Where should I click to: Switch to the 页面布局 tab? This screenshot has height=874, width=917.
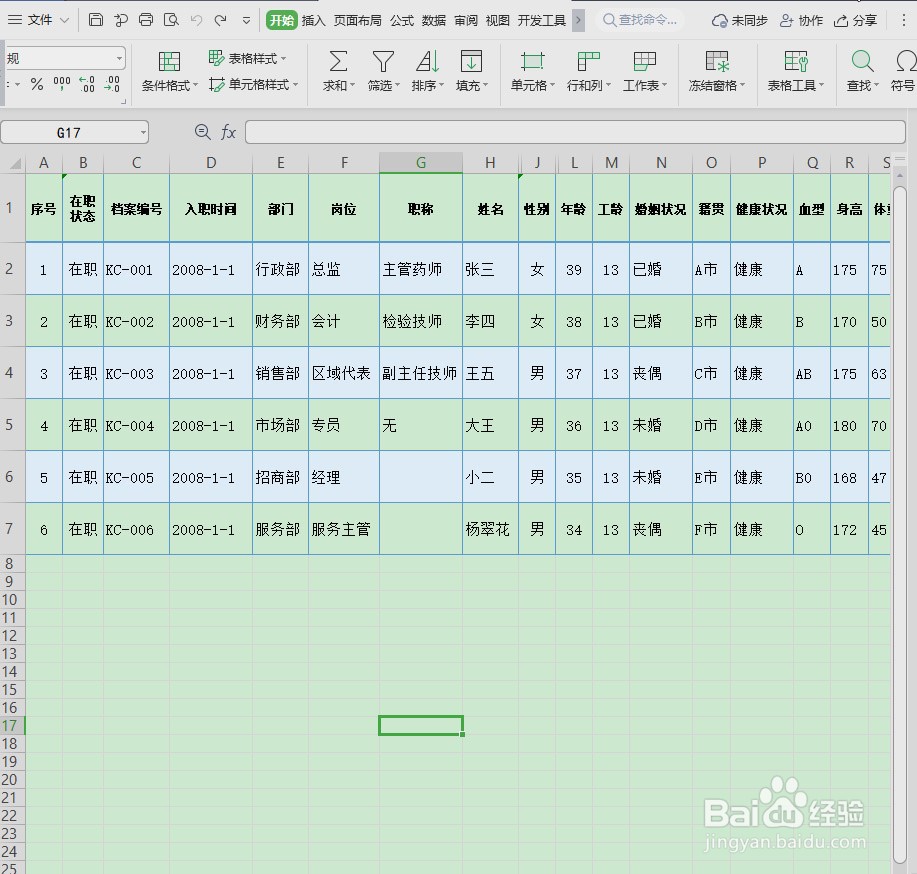(357, 20)
